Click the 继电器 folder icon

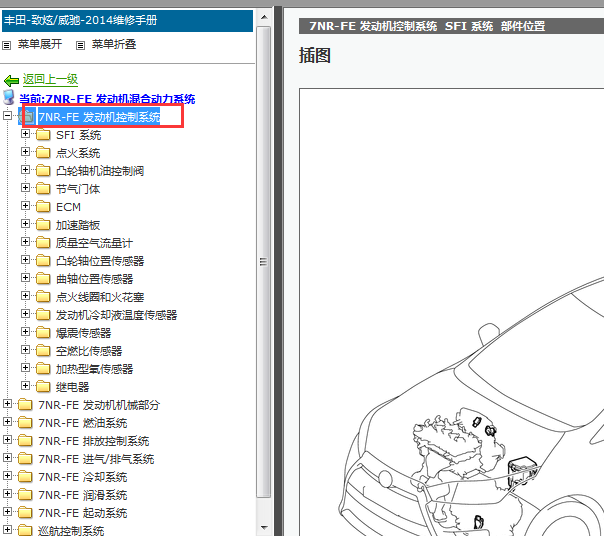tap(43, 386)
